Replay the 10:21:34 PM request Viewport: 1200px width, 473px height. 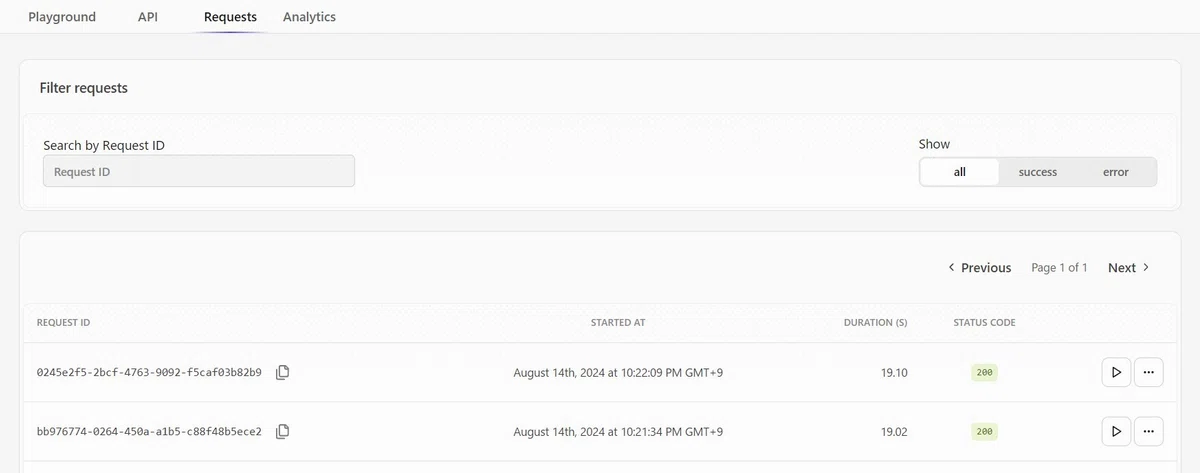tap(1116, 432)
